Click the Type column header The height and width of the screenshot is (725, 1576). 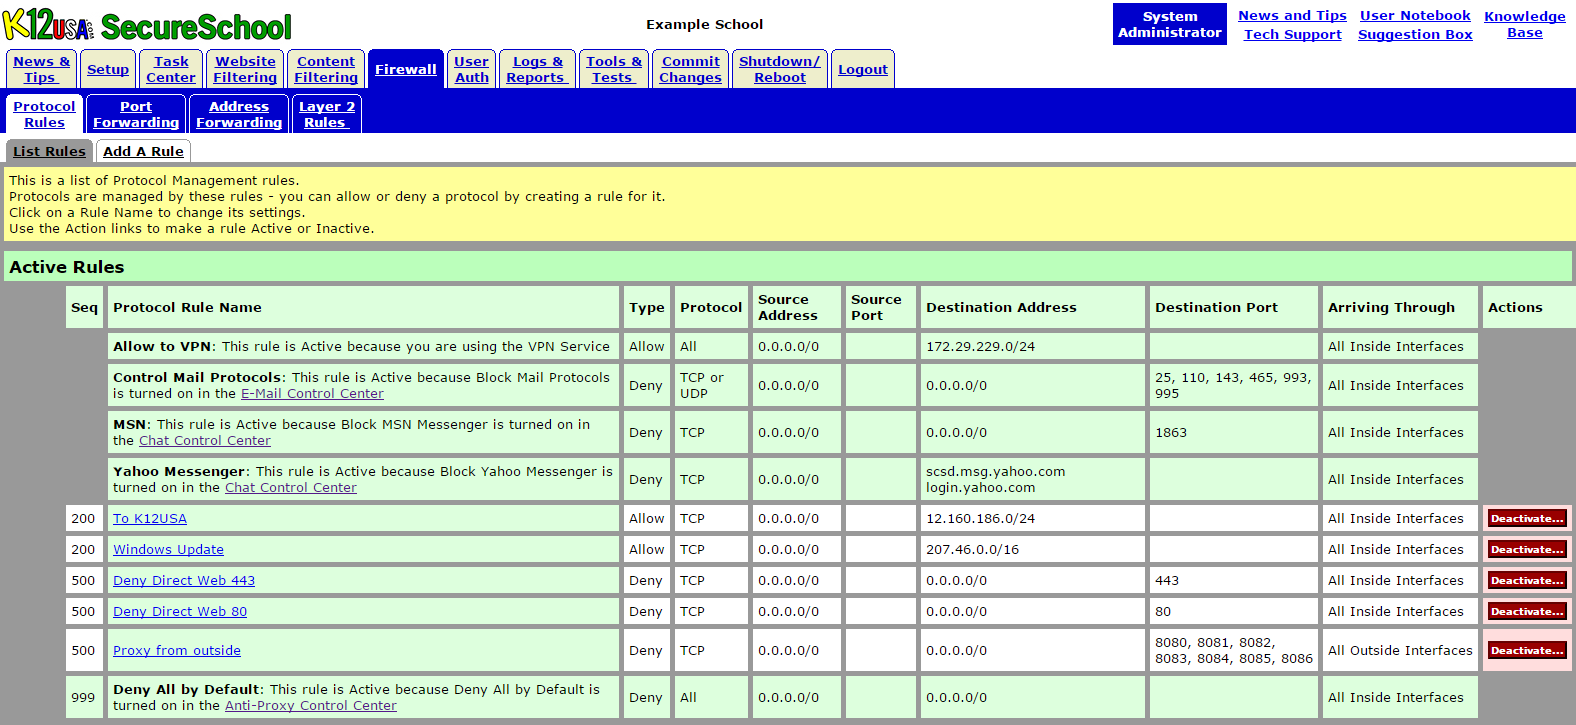coord(647,308)
